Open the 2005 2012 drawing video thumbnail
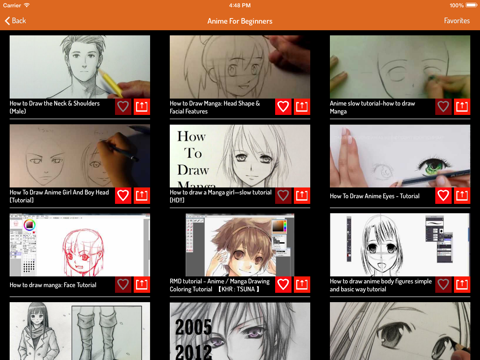This screenshot has height=360, width=480. (240, 331)
